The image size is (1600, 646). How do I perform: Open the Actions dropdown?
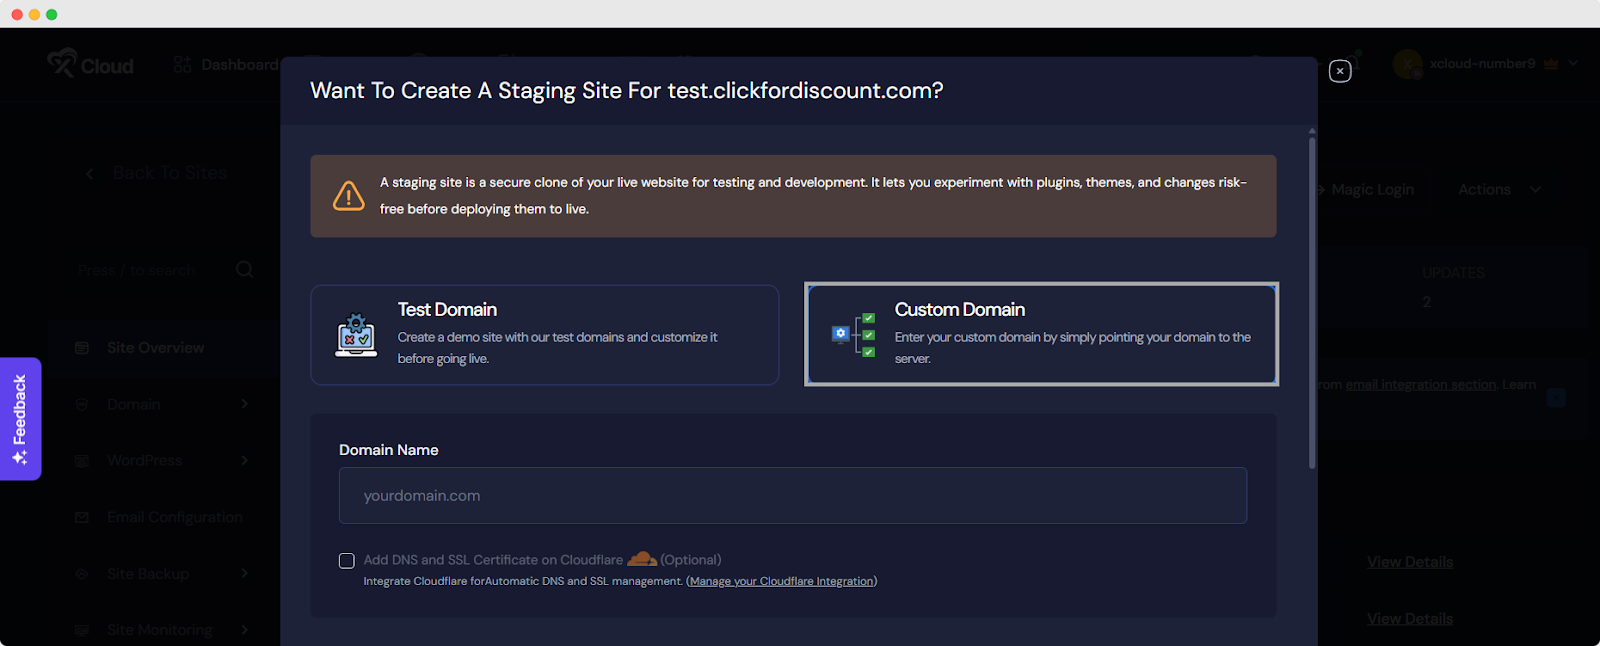tap(1498, 190)
